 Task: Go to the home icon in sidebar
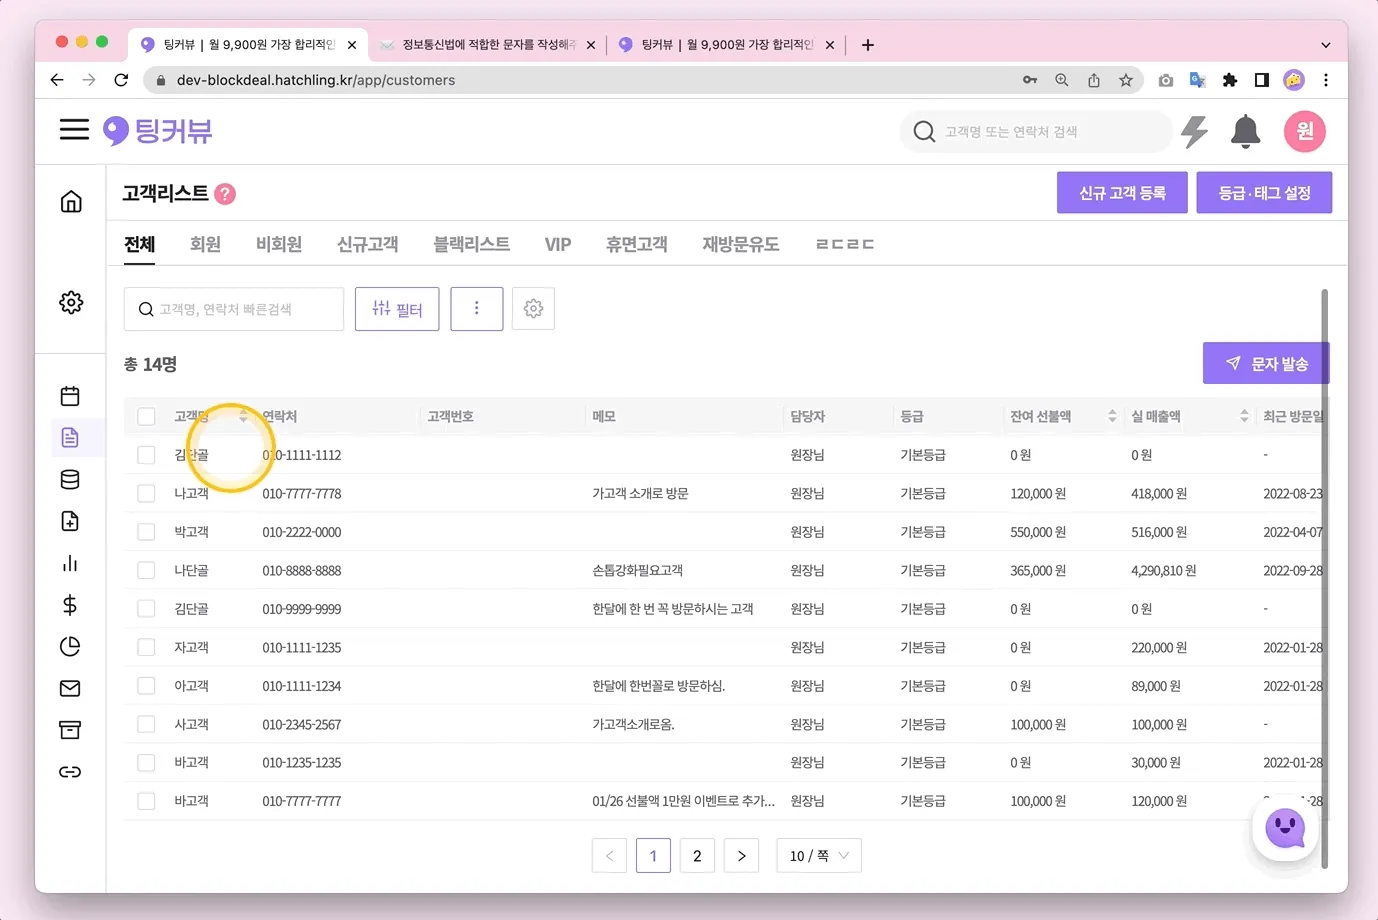tap(71, 202)
